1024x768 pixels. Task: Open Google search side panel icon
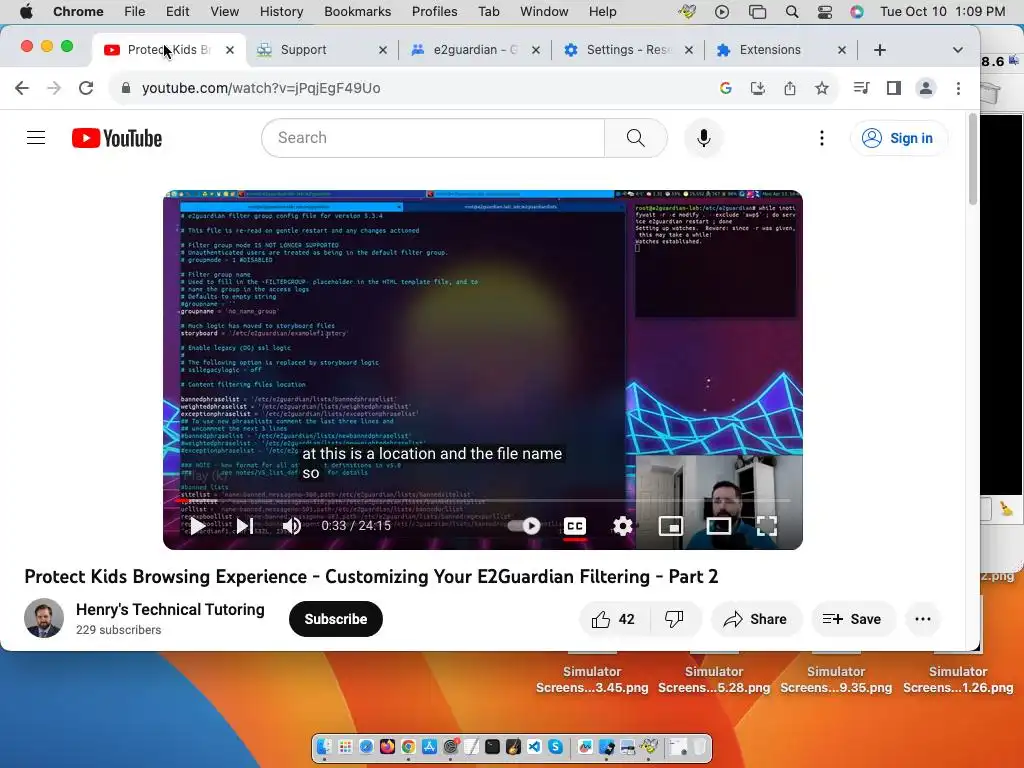[x=726, y=88]
